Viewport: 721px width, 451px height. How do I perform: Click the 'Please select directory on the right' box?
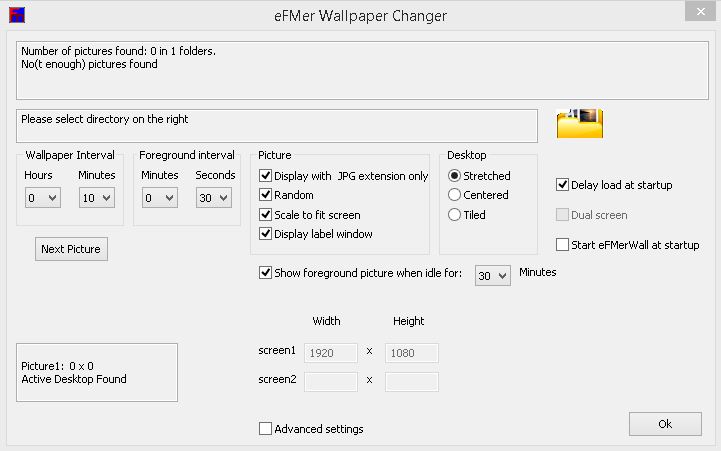[x=277, y=126]
